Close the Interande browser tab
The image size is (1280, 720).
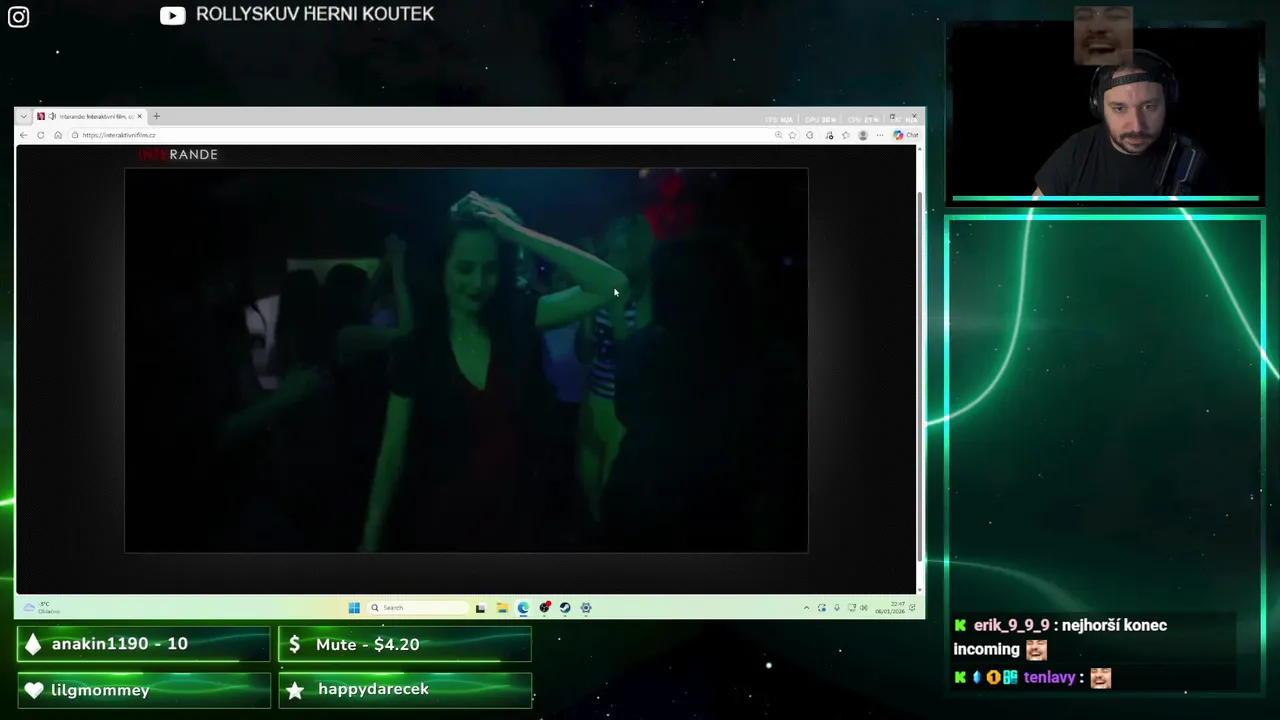(x=140, y=116)
